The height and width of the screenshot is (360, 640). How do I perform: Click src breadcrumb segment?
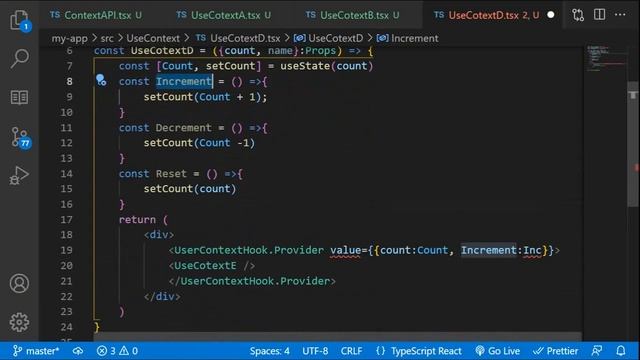click(x=107, y=38)
